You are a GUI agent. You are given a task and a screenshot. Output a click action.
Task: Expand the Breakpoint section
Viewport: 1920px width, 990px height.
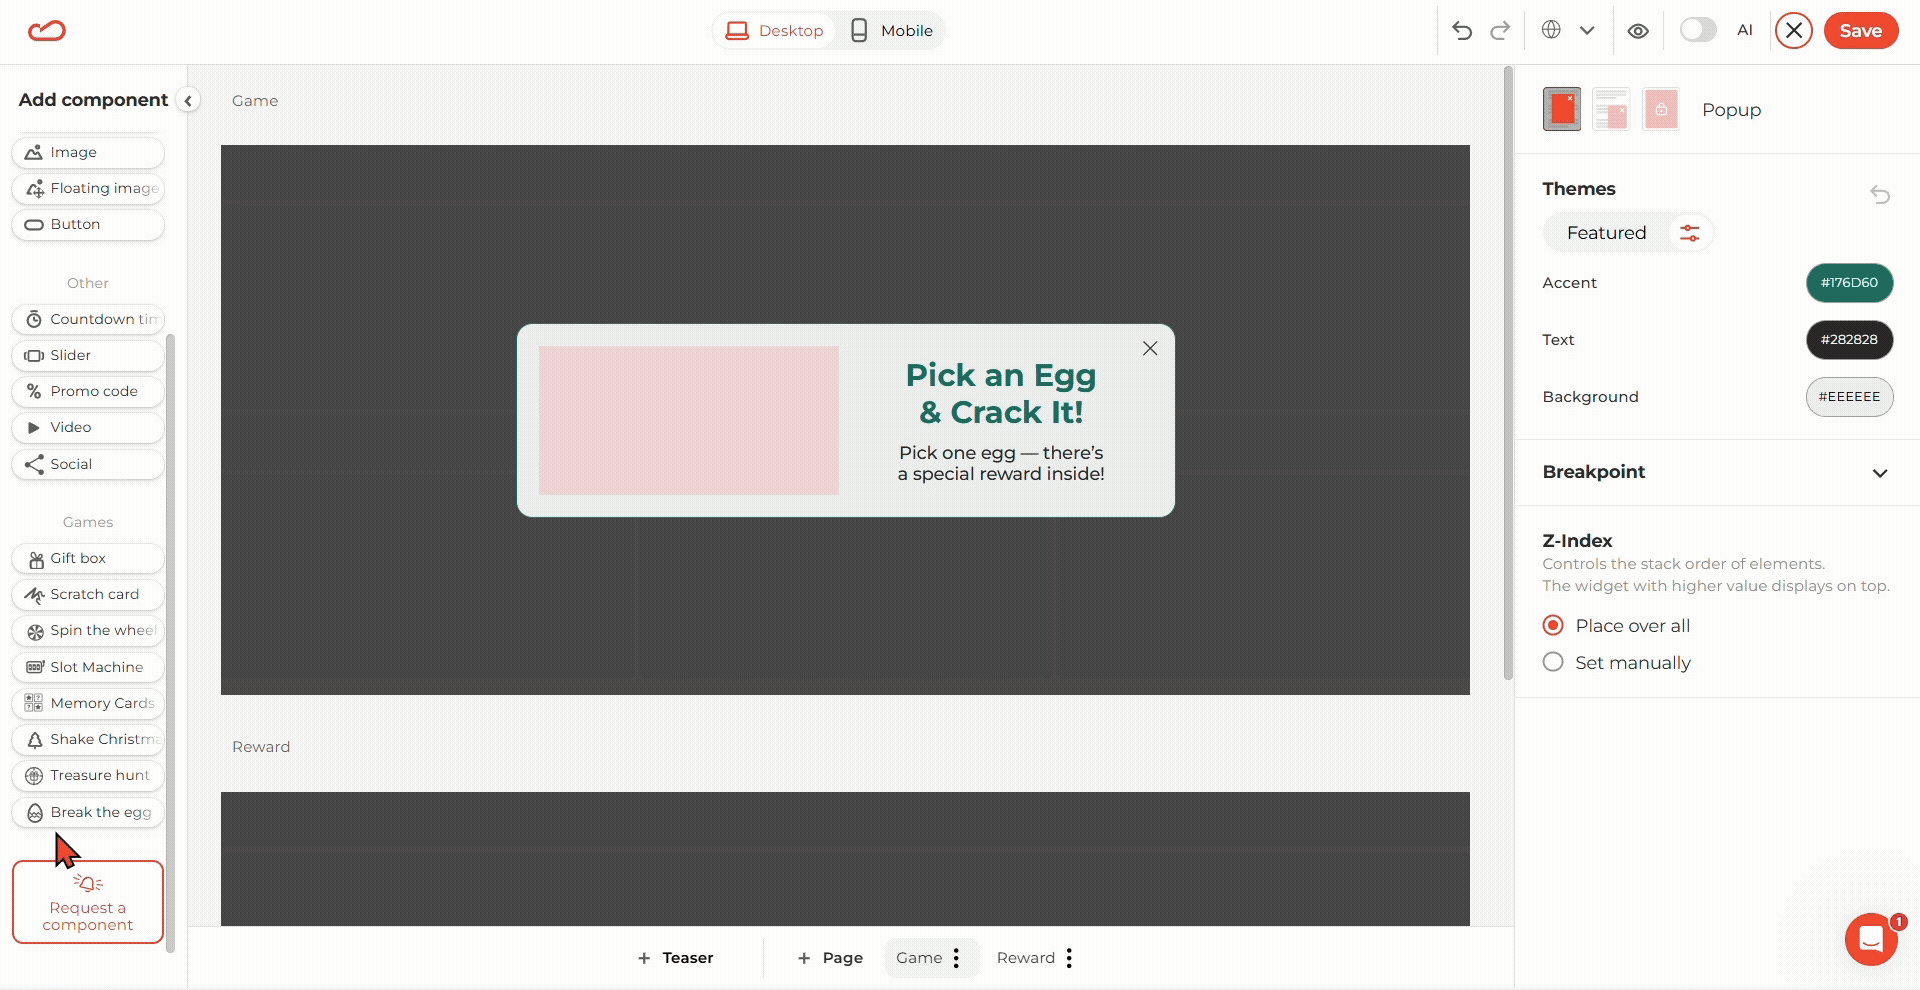[1880, 473]
